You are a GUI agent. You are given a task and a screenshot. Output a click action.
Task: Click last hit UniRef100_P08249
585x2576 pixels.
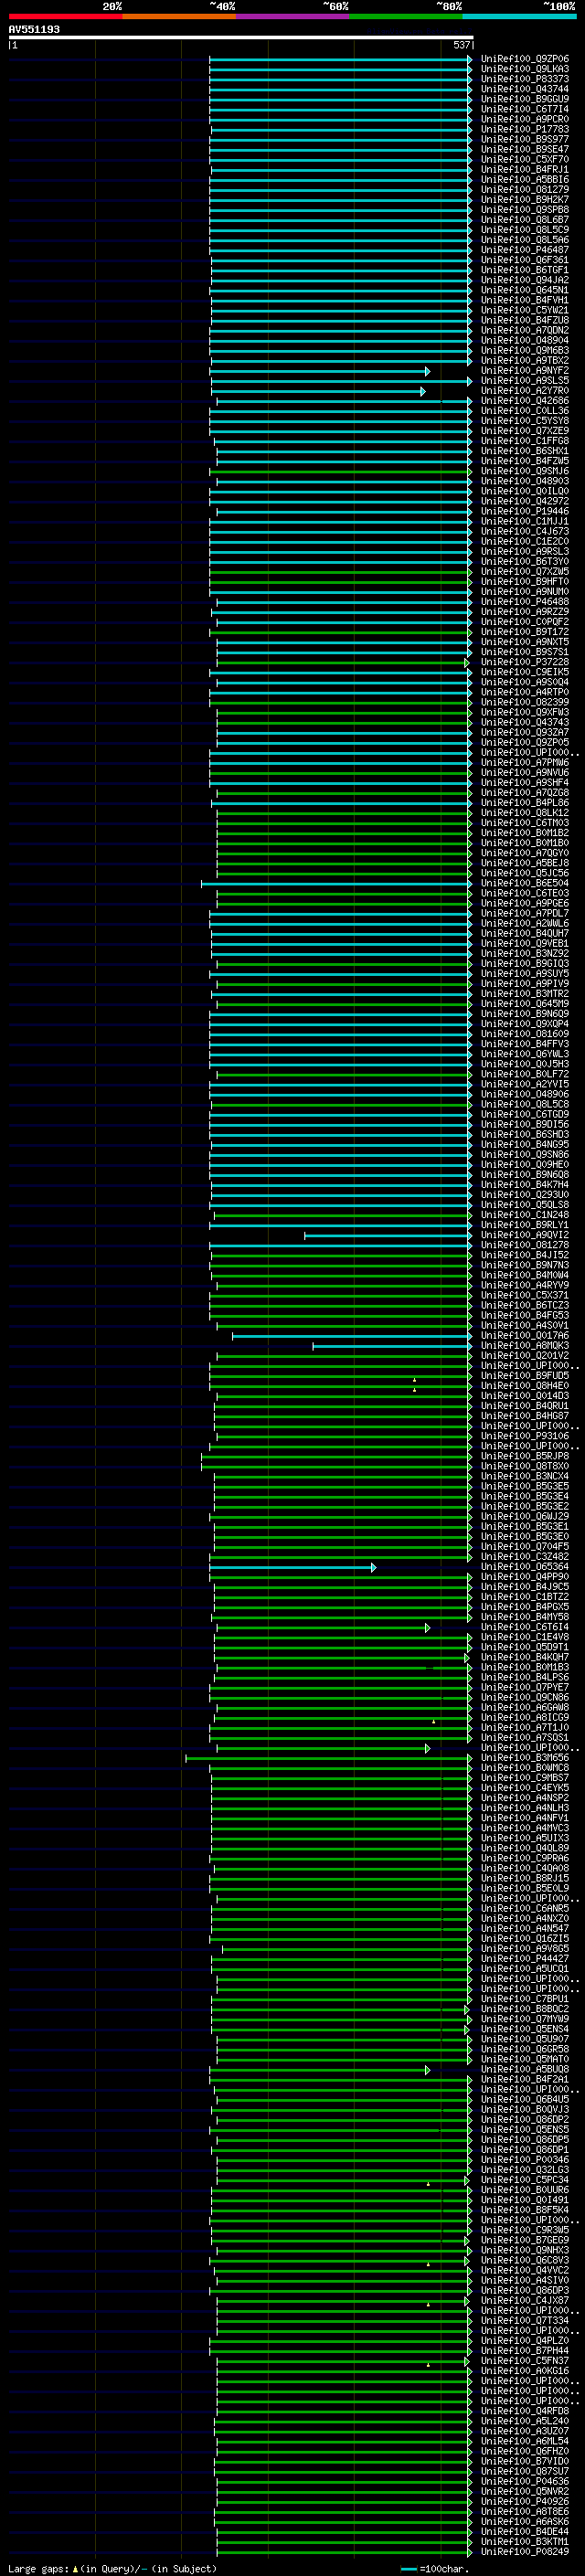525,2551
